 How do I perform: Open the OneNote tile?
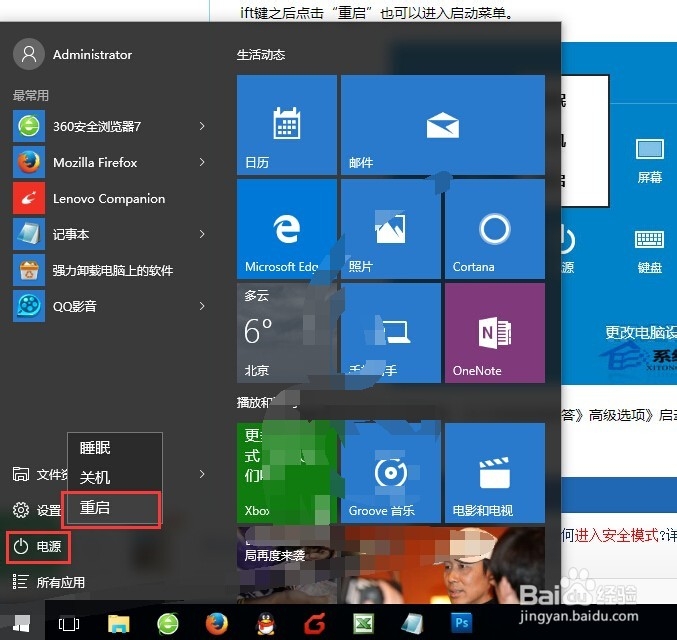pos(495,333)
